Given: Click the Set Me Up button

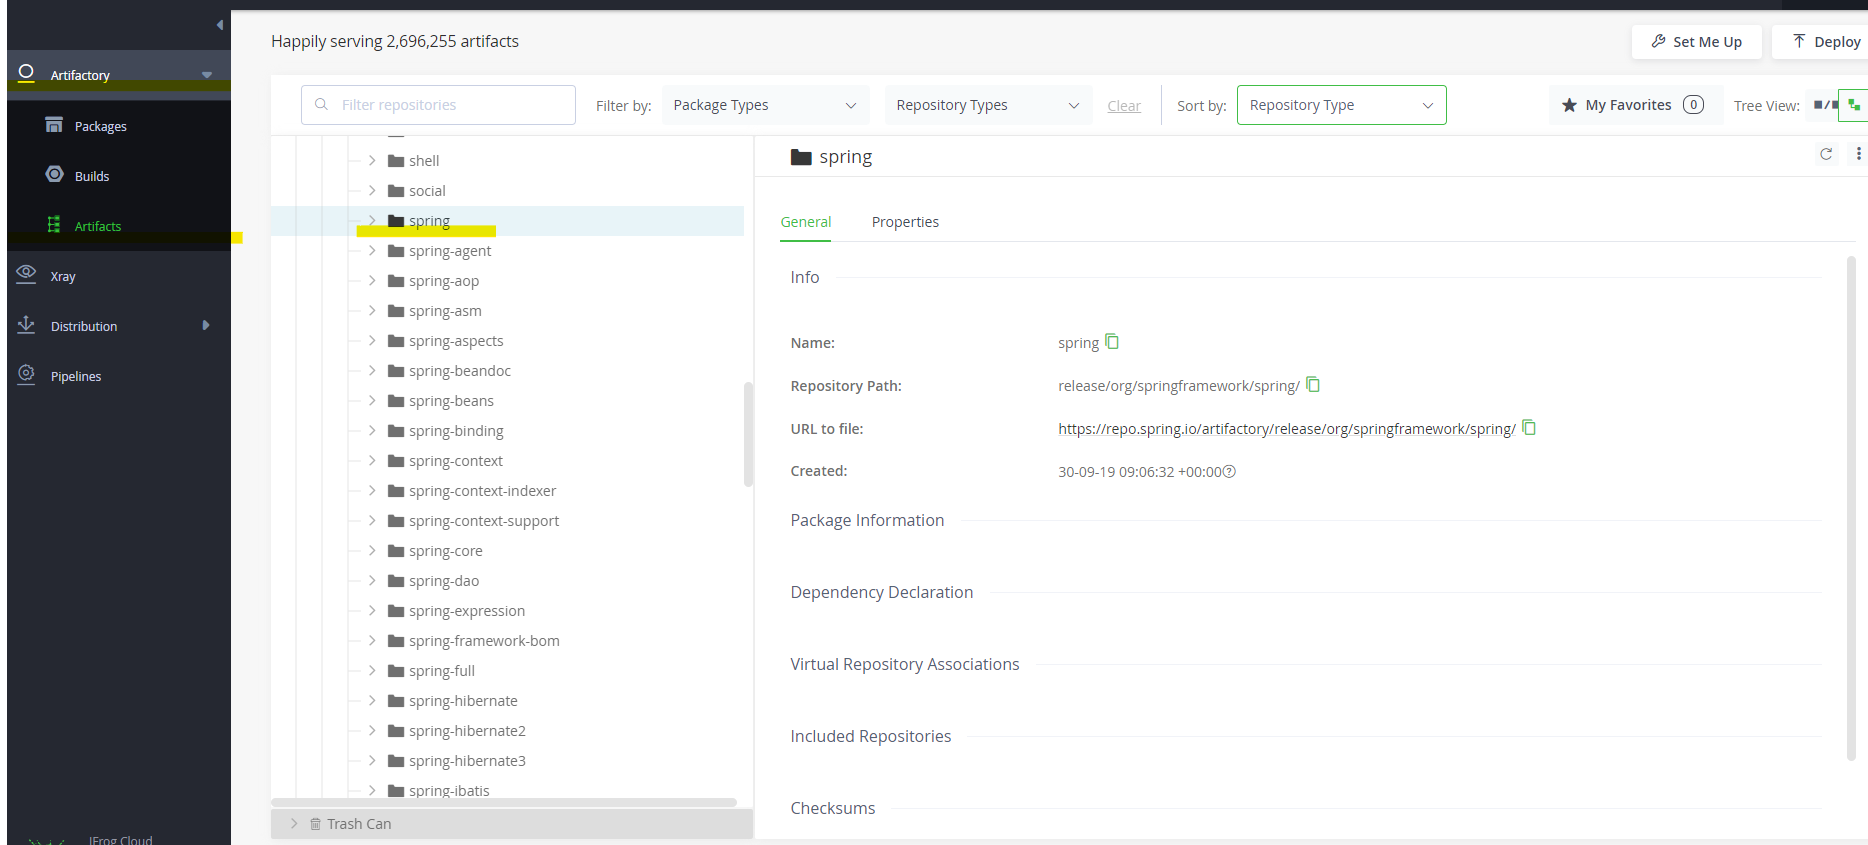Looking at the screenshot, I should 1696,42.
